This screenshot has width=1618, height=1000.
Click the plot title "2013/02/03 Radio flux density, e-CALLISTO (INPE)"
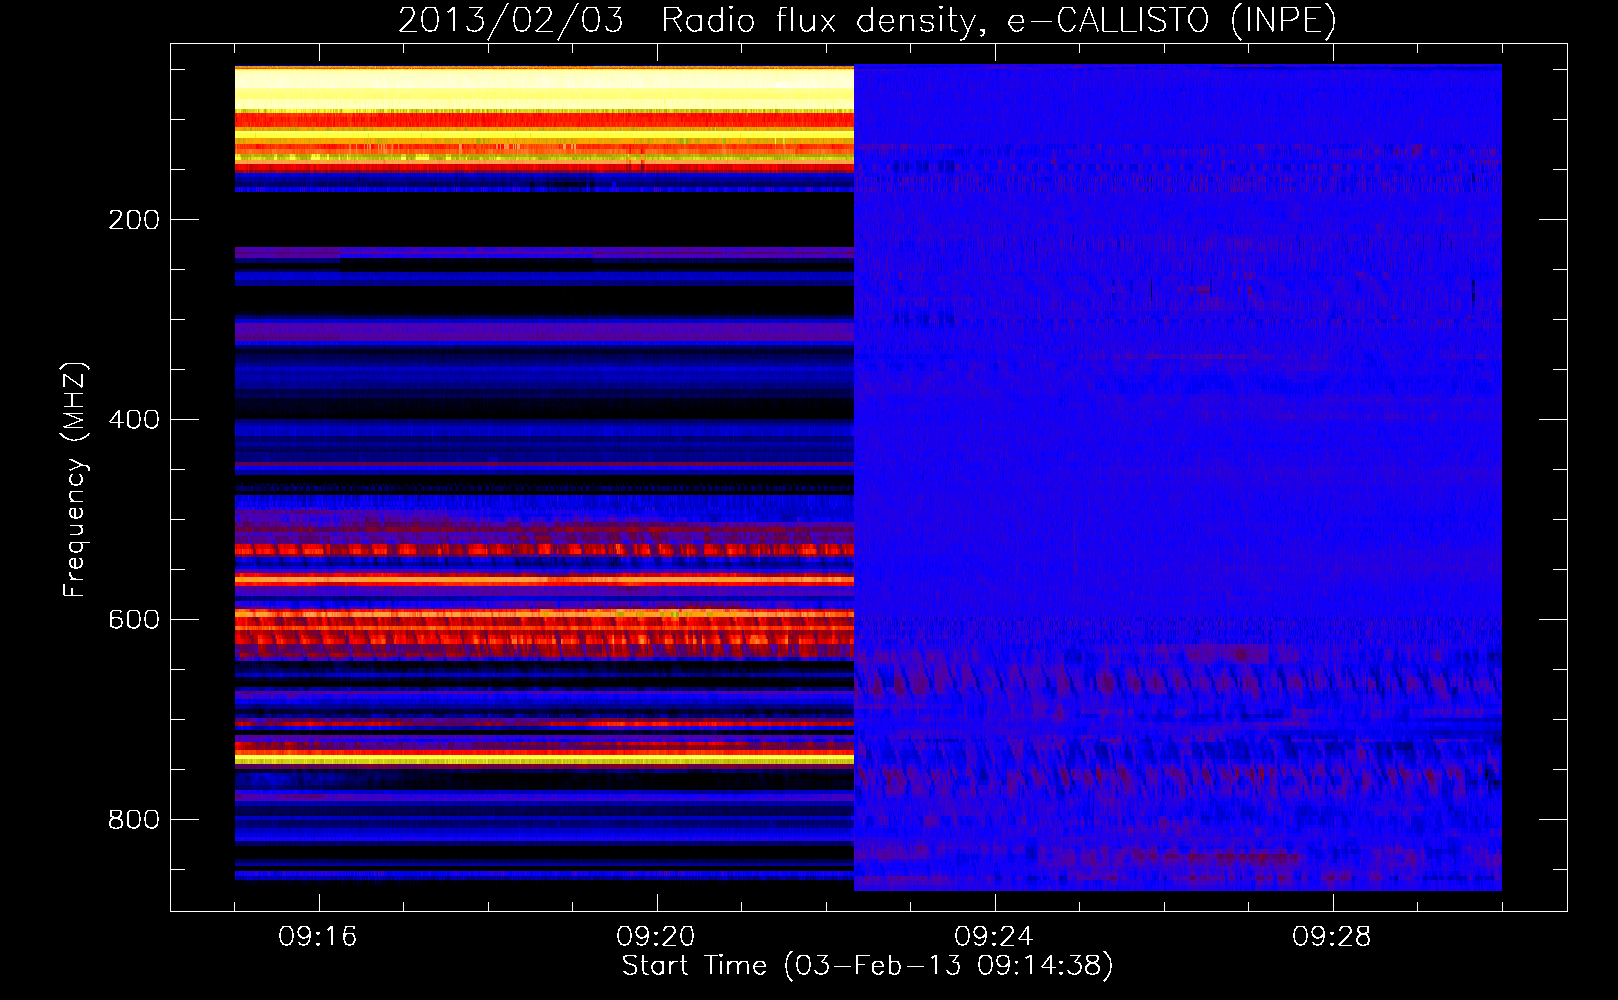tap(867, 20)
